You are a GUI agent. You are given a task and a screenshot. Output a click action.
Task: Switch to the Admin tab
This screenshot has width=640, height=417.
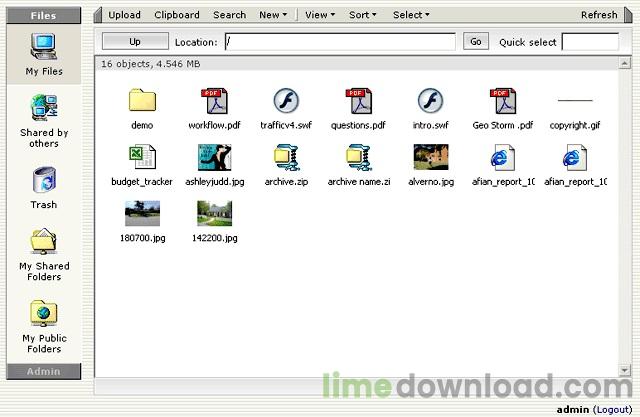coord(43,371)
